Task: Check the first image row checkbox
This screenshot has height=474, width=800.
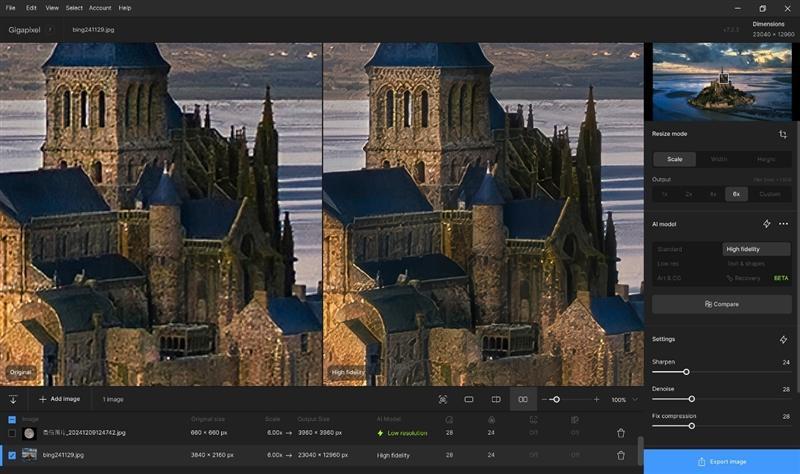Action: tap(12, 433)
